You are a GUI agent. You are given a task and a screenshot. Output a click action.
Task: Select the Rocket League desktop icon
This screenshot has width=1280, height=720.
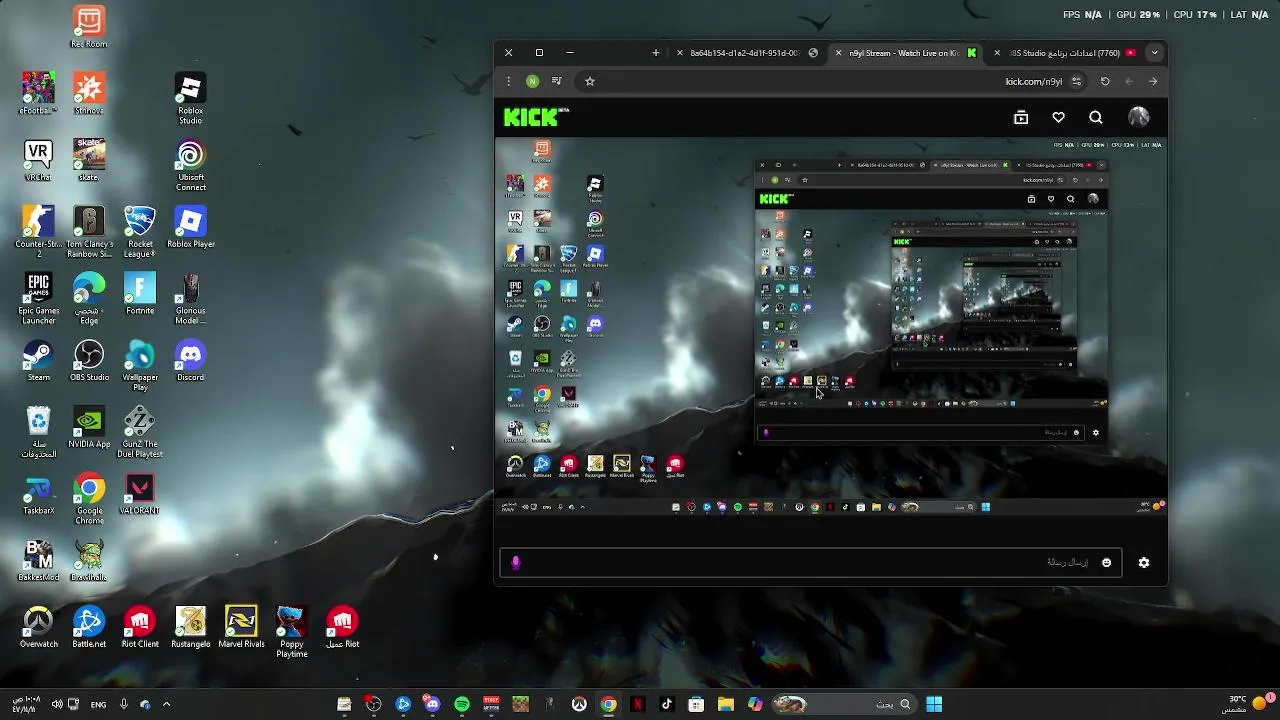(x=140, y=232)
